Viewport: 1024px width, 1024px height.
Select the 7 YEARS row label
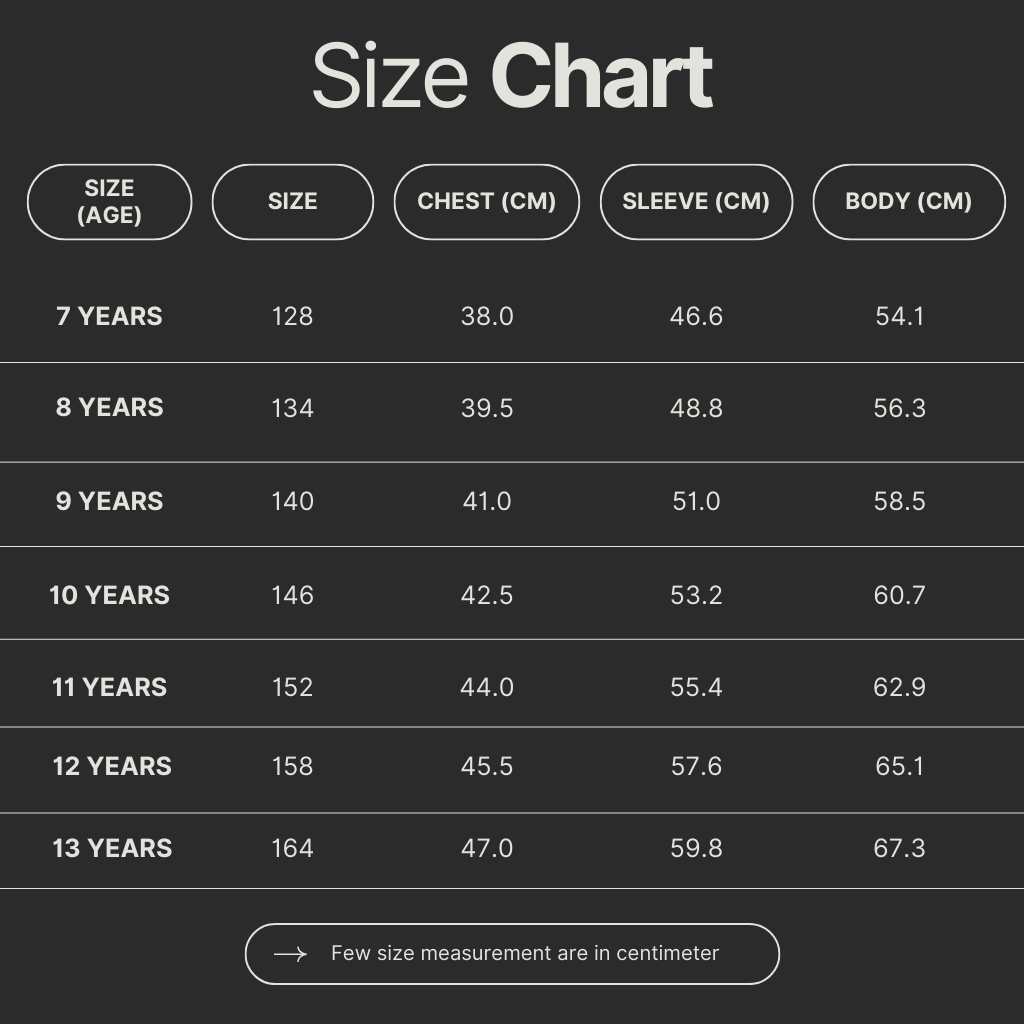coord(109,316)
